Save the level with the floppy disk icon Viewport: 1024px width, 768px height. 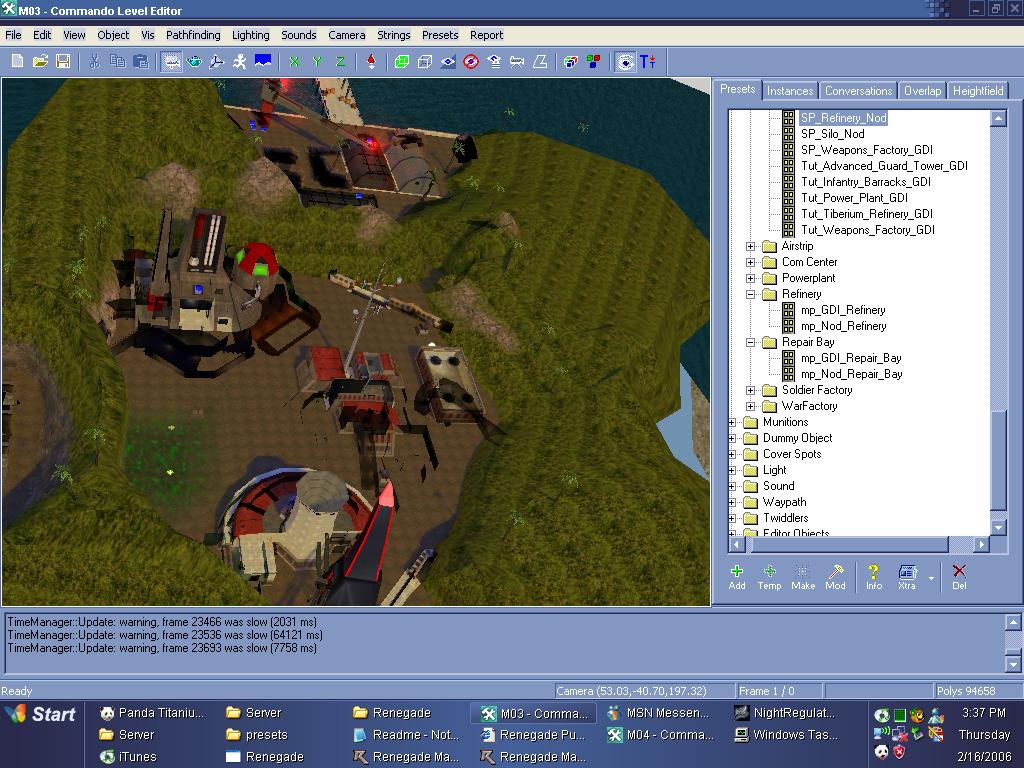pyautogui.click(x=62, y=62)
